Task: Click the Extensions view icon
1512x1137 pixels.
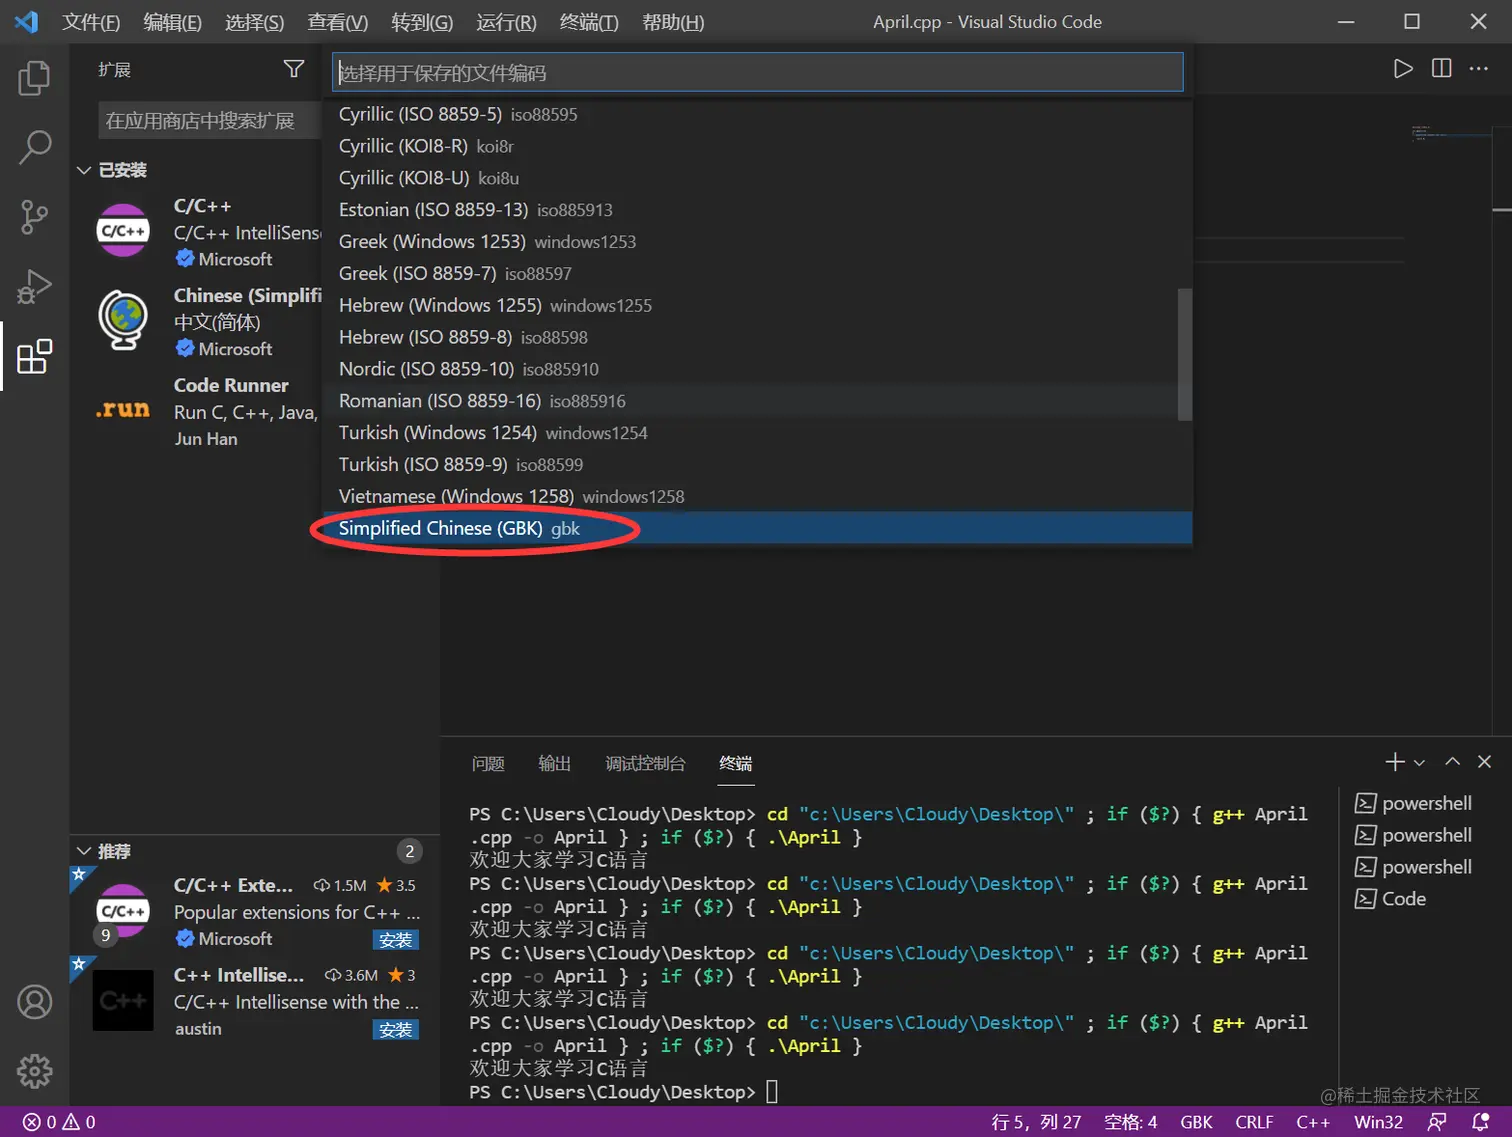Action: (34, 357)
